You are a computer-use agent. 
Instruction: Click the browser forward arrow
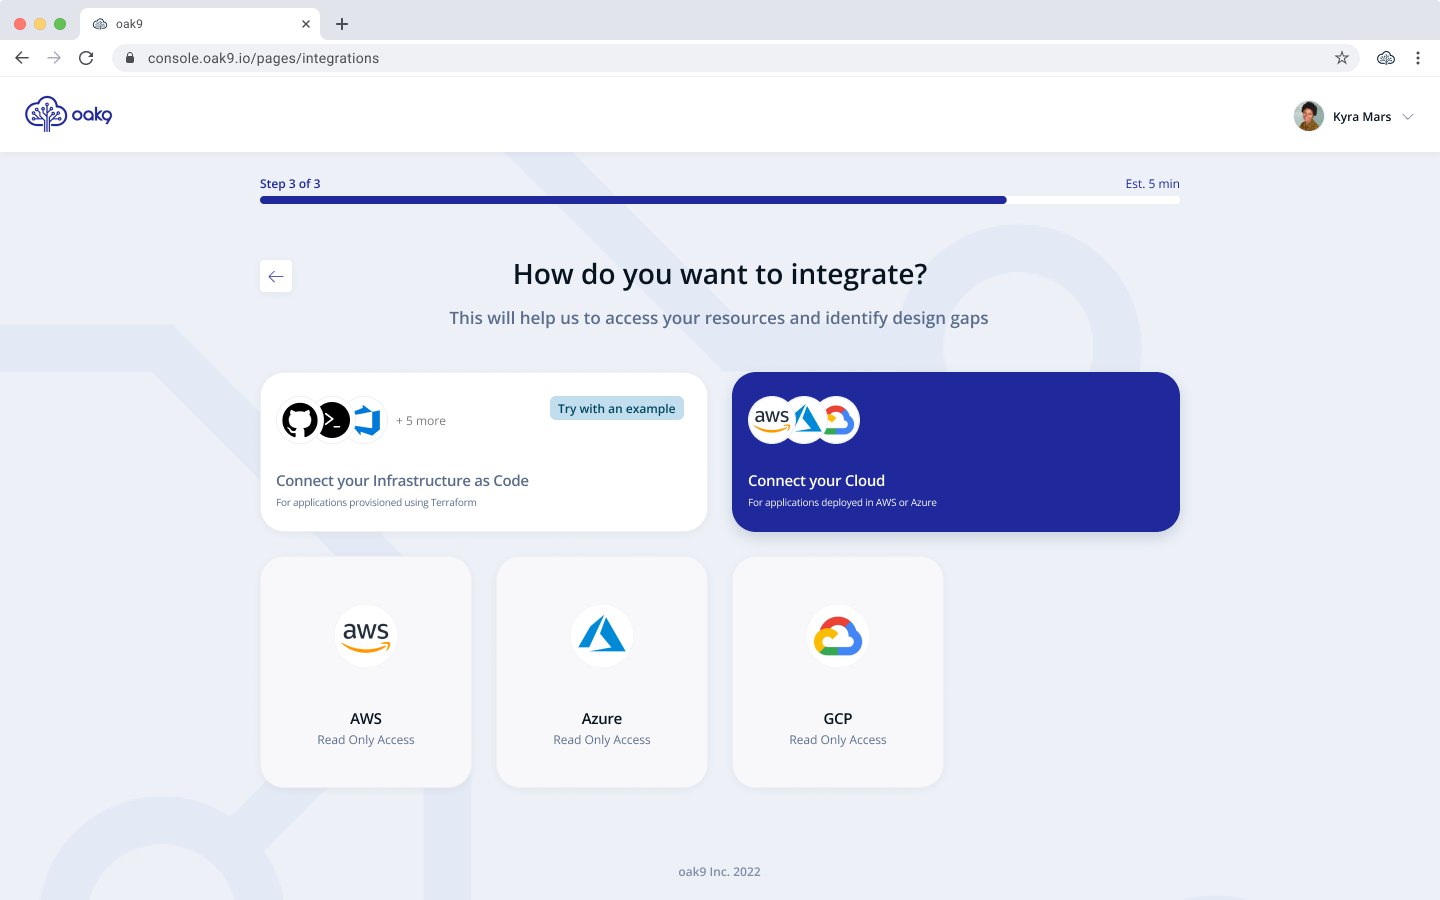(x=54, y=58)
